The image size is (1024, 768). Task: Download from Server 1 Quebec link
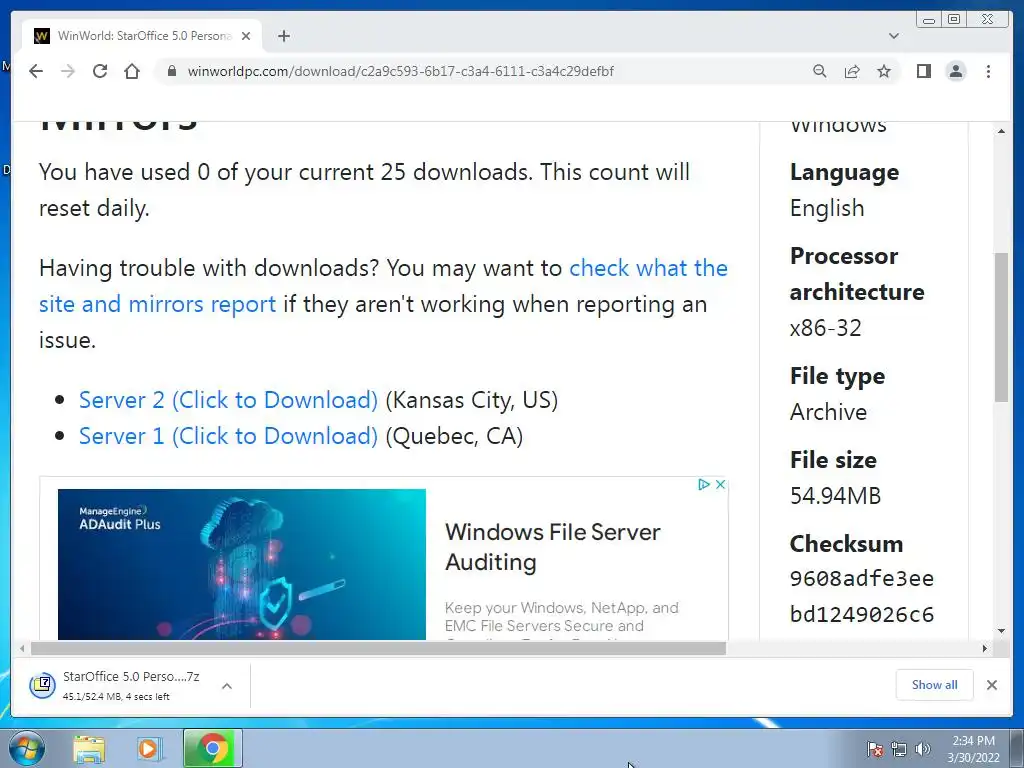coord(228,436)
